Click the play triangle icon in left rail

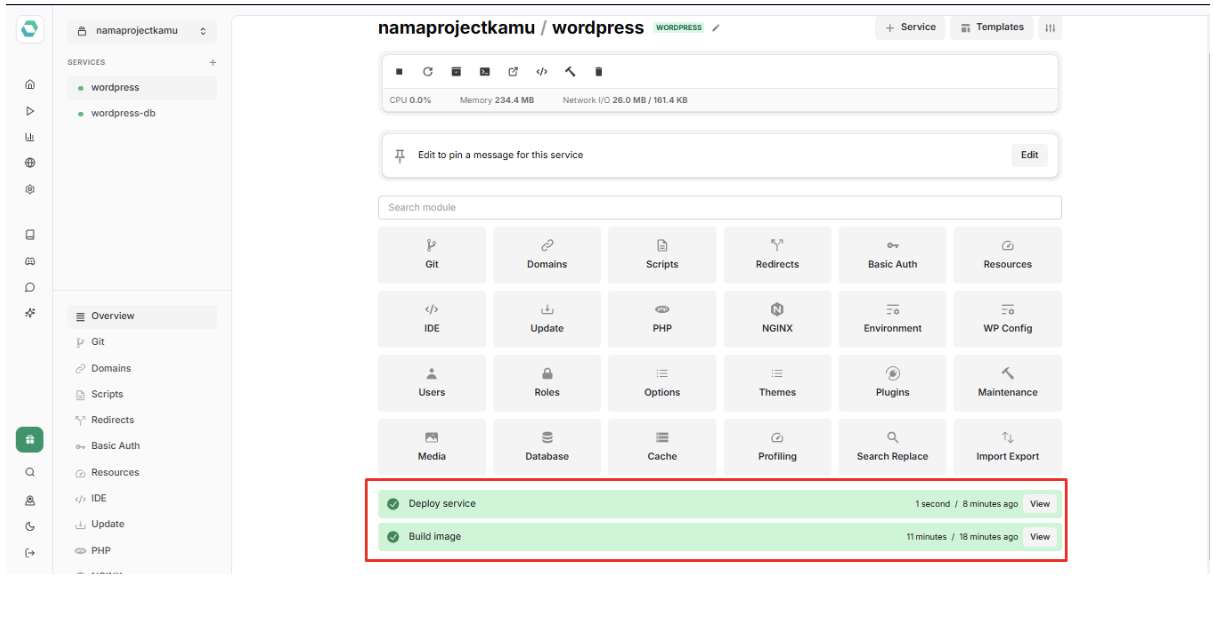[x=30, y=111]
